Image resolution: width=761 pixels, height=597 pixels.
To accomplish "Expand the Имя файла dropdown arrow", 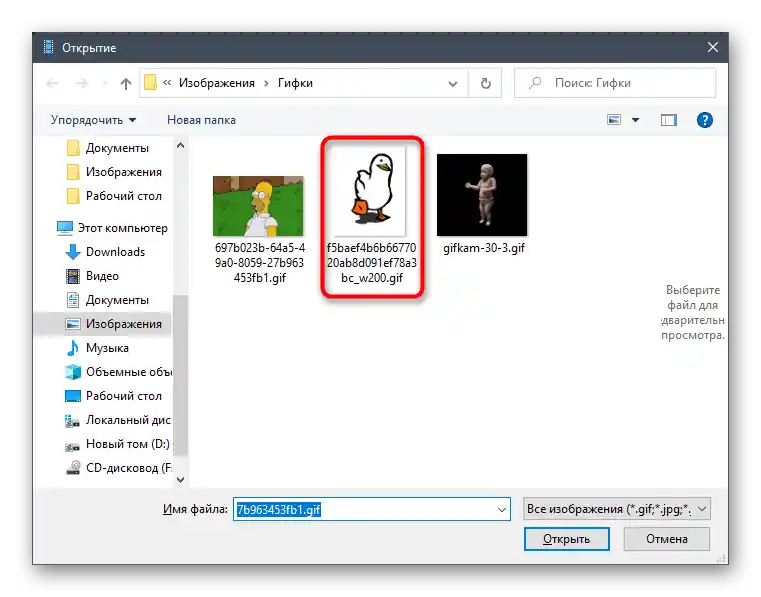I will pyautogui.click(x=502, y=510).
